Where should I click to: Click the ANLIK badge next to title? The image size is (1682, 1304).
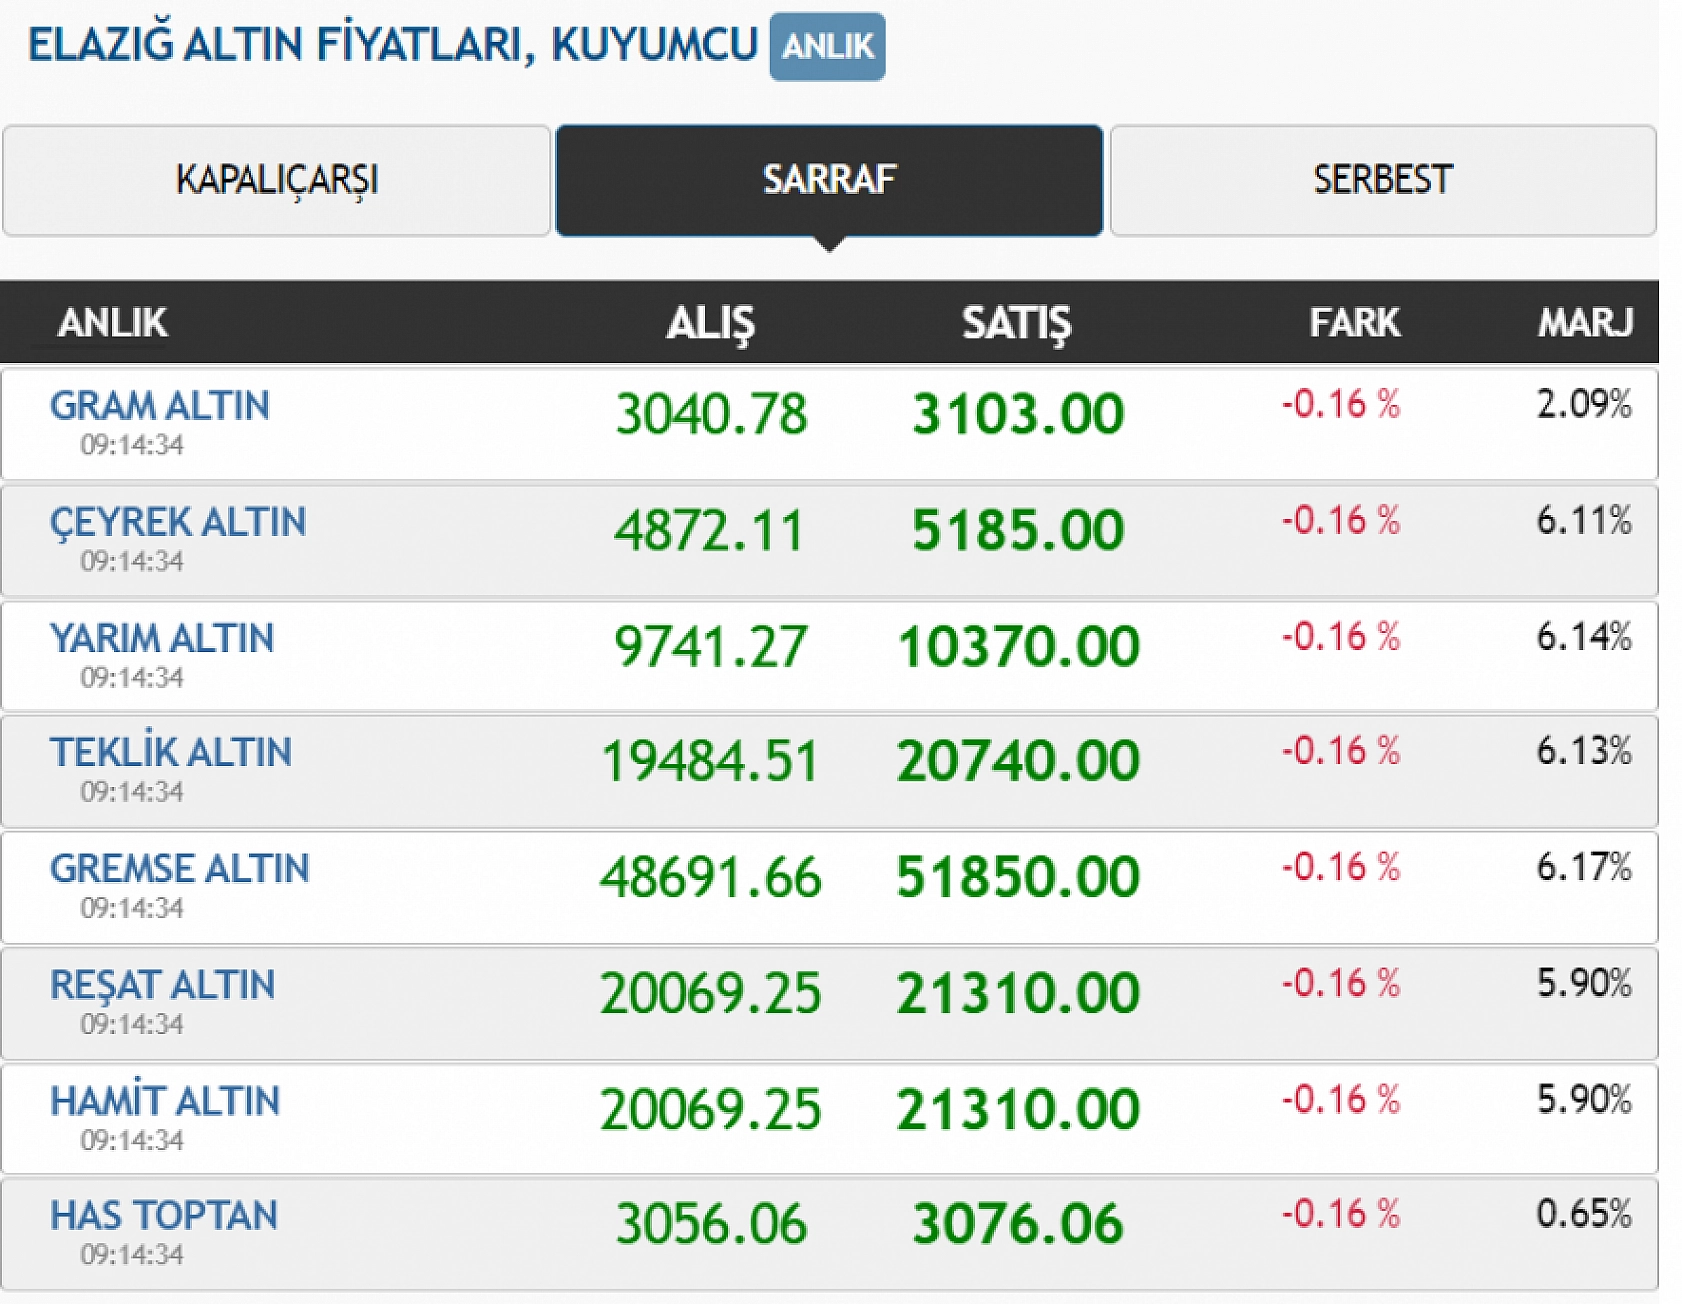click(x=827, y=47)
